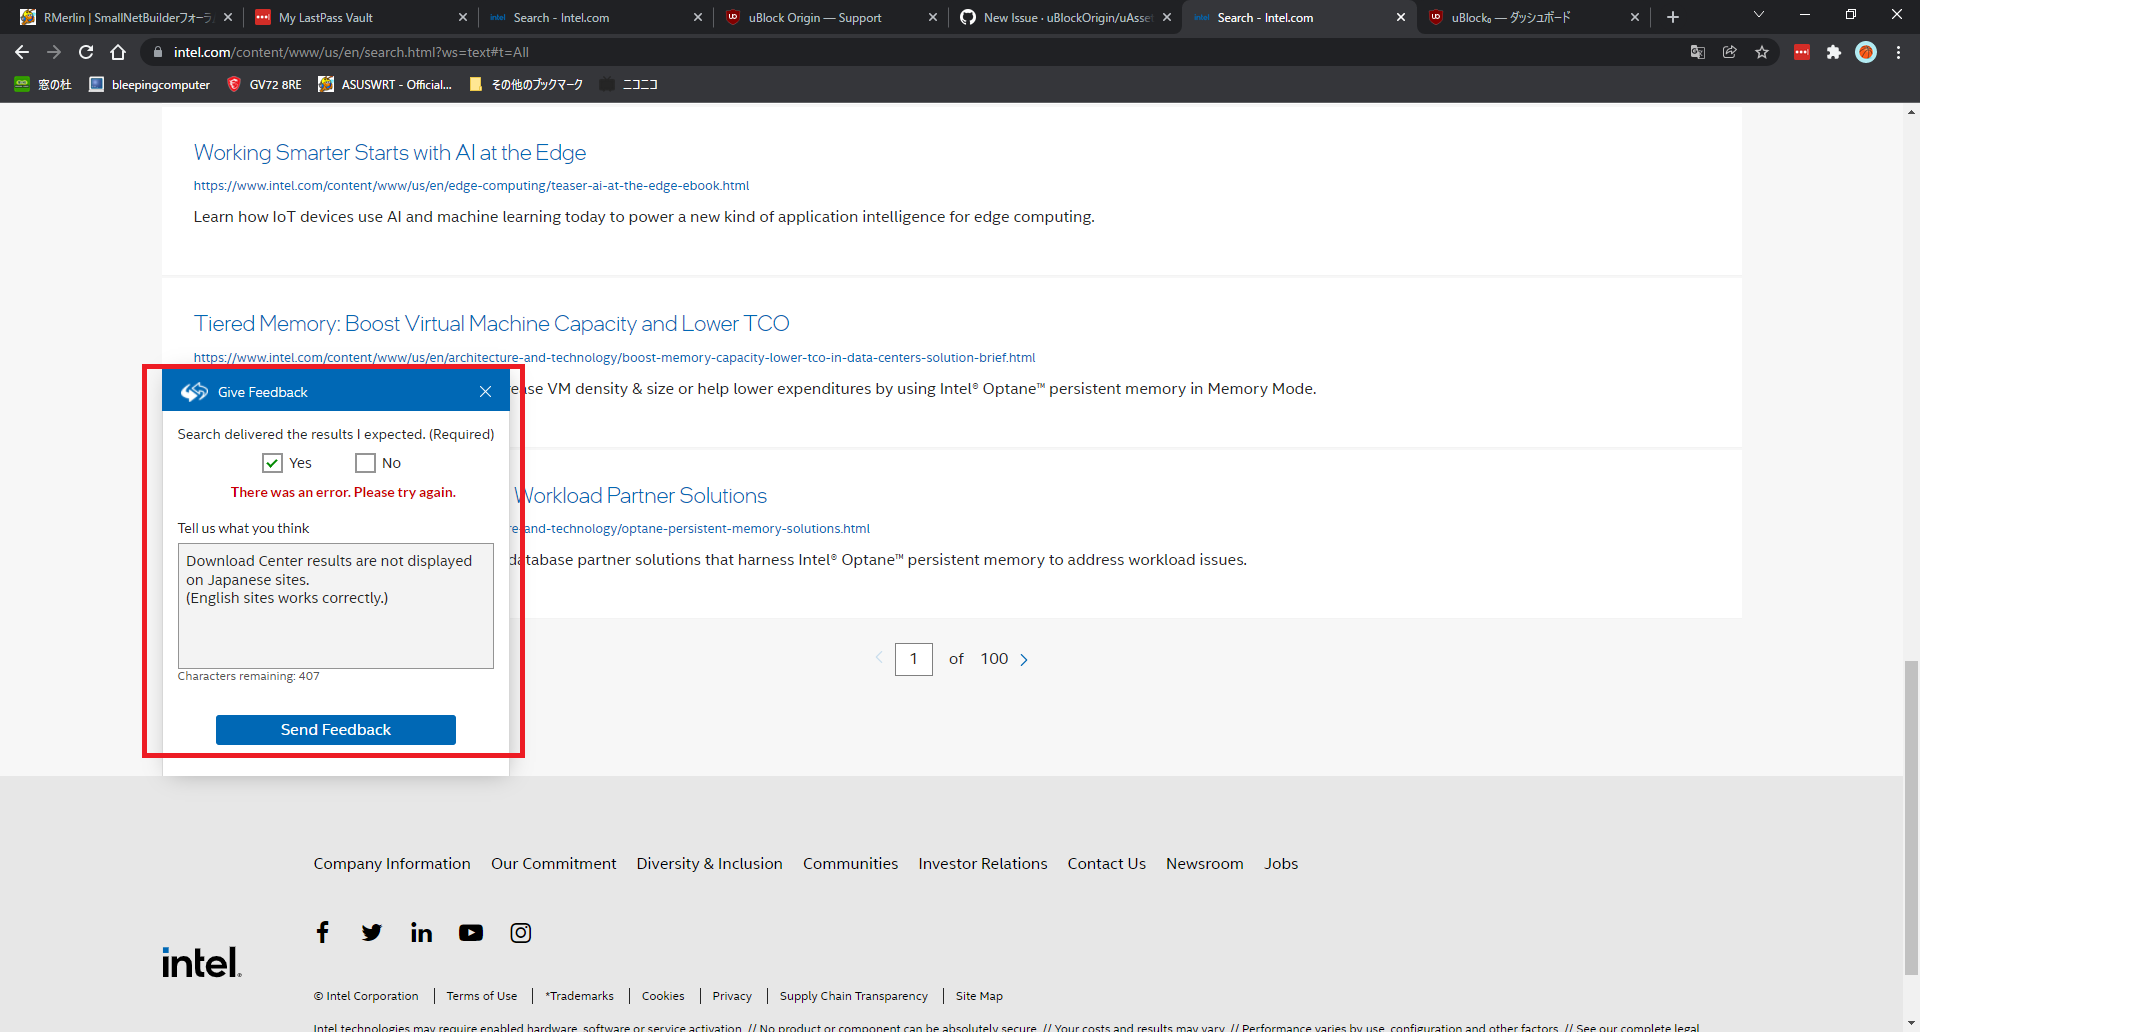
Task: Click the Intel logo in the footer
Action: pos(200,960)
